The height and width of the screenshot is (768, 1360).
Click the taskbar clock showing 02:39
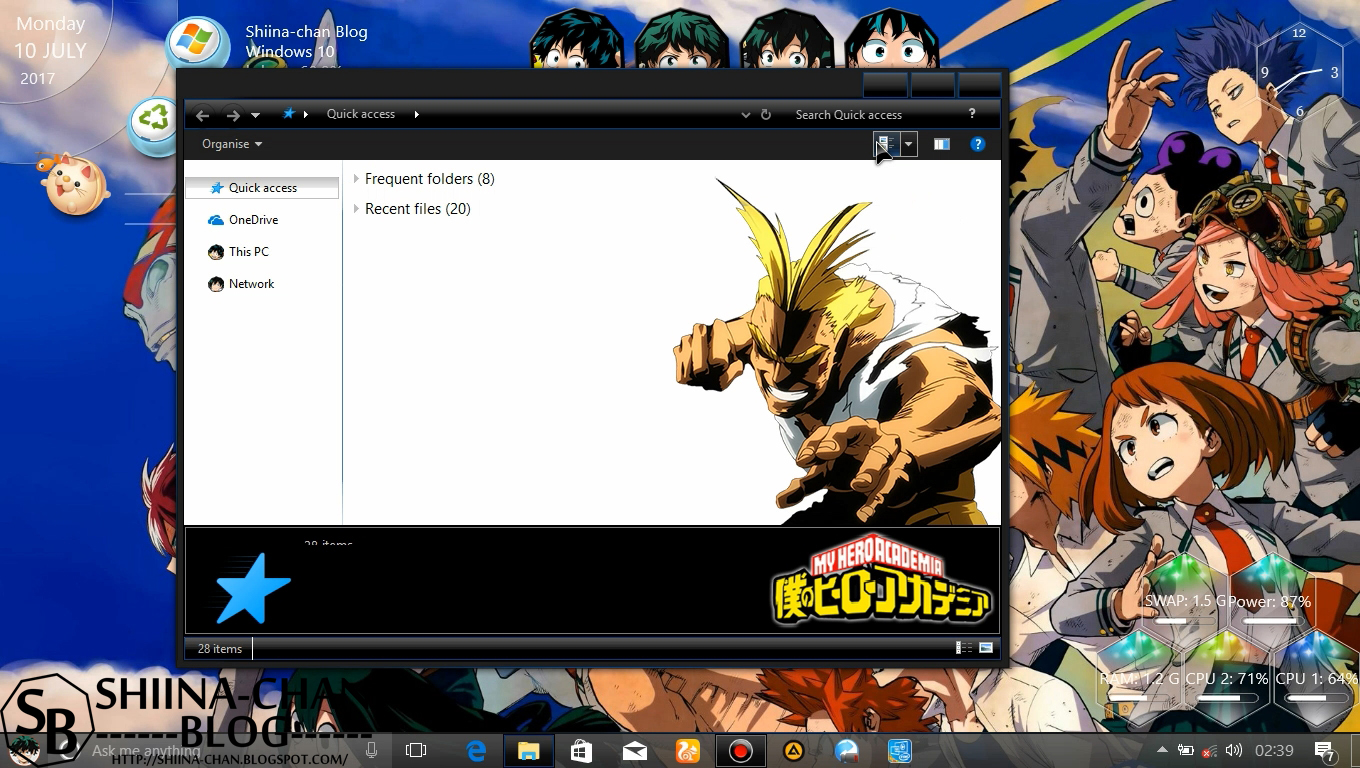tap(1274, 750)
